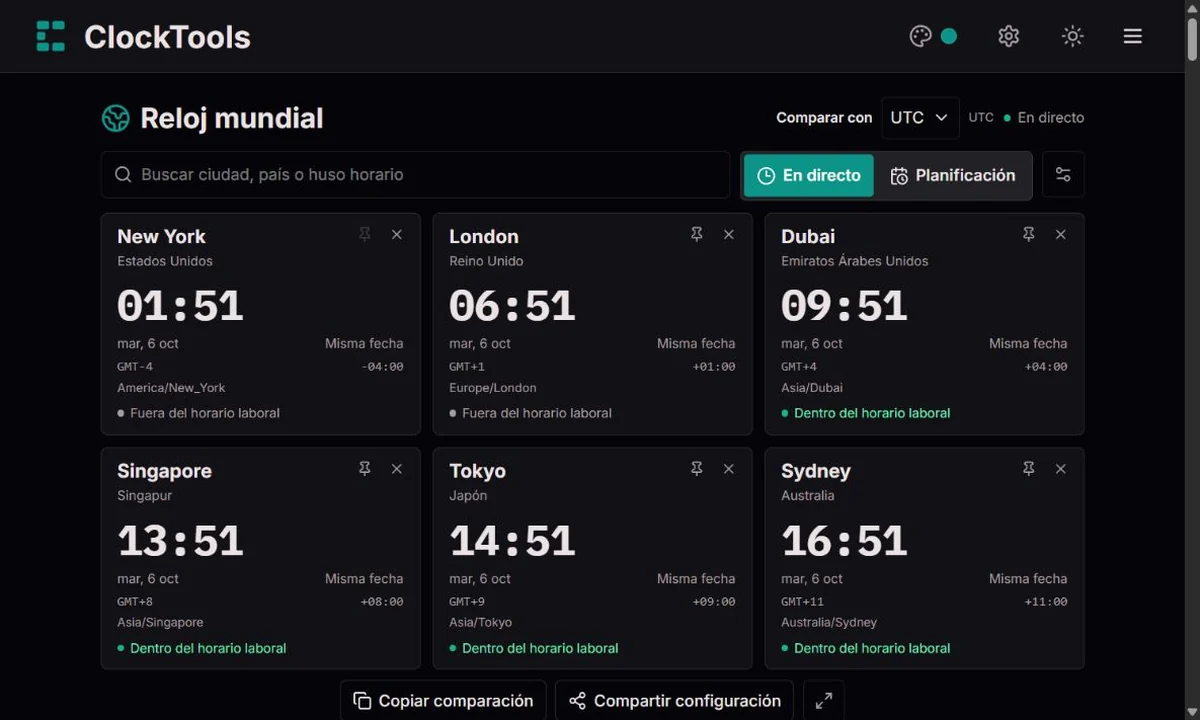Click the Asia/Tokyo timezone label
Viewport: 1200px width, 720px height.
[480, 622]
